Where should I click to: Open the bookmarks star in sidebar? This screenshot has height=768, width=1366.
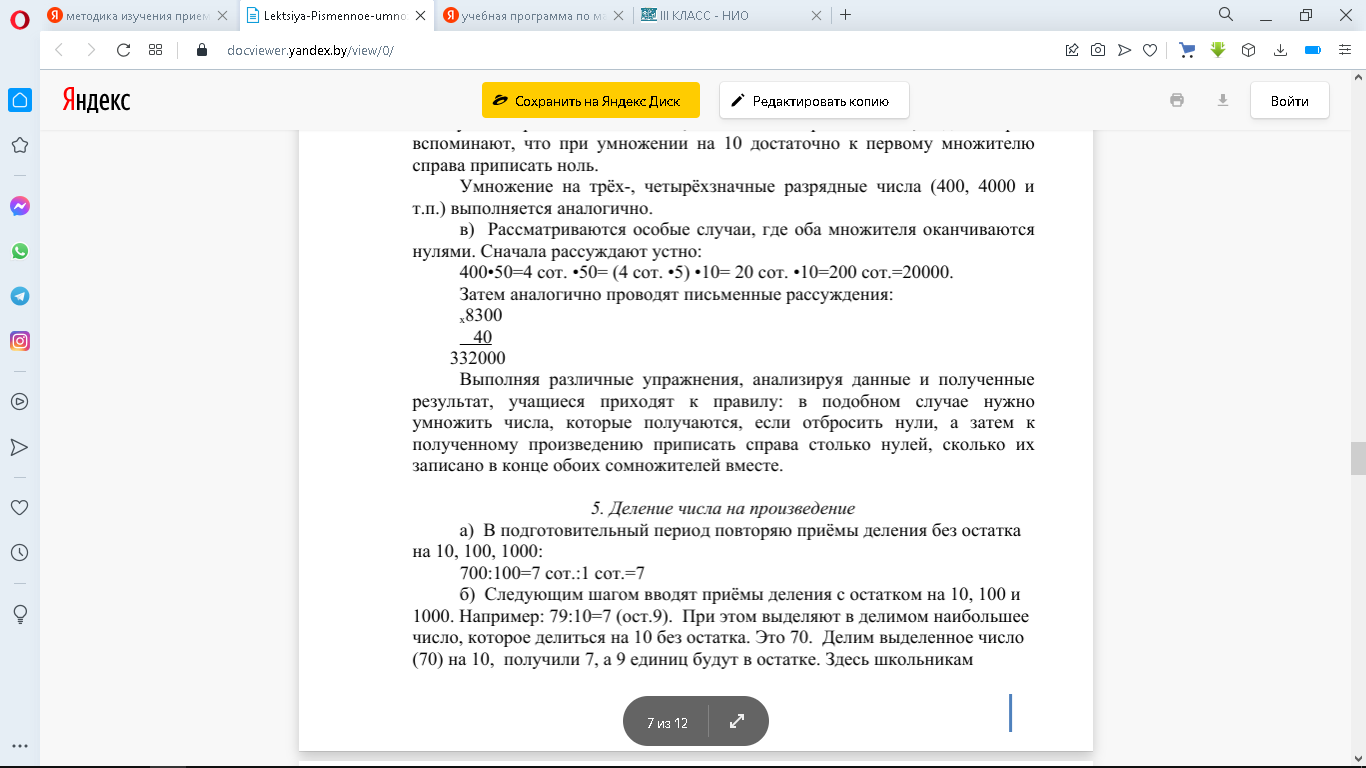pyautogui.click(x=19, y=145)
